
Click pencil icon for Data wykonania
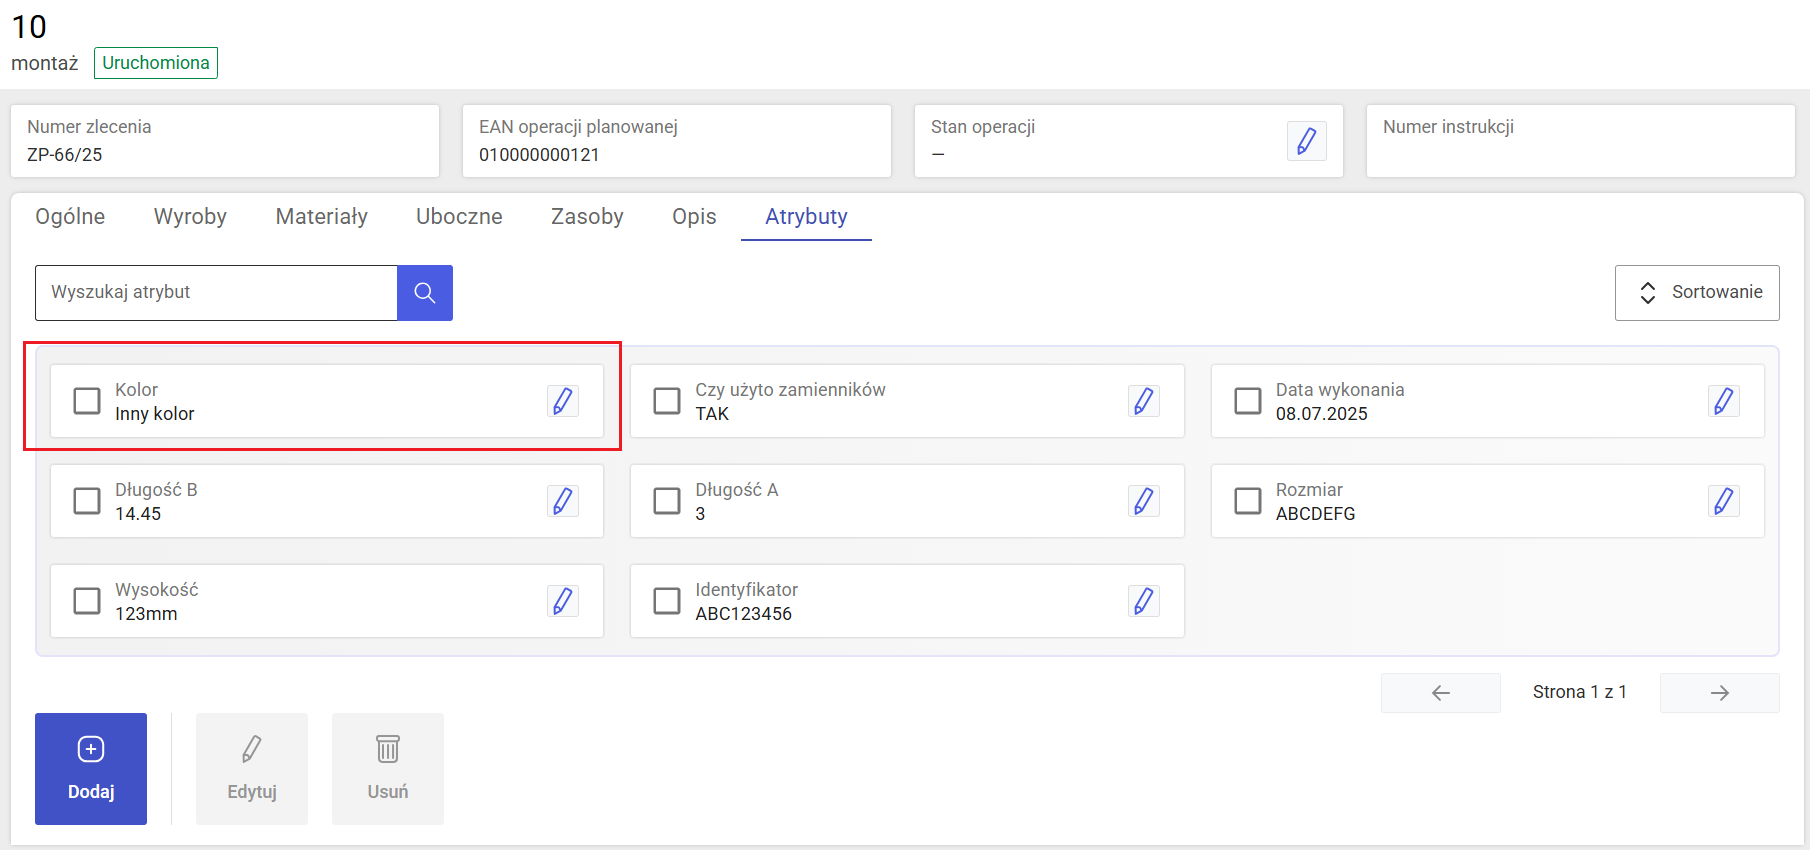pyautogui.click(x=1723, y=401)
